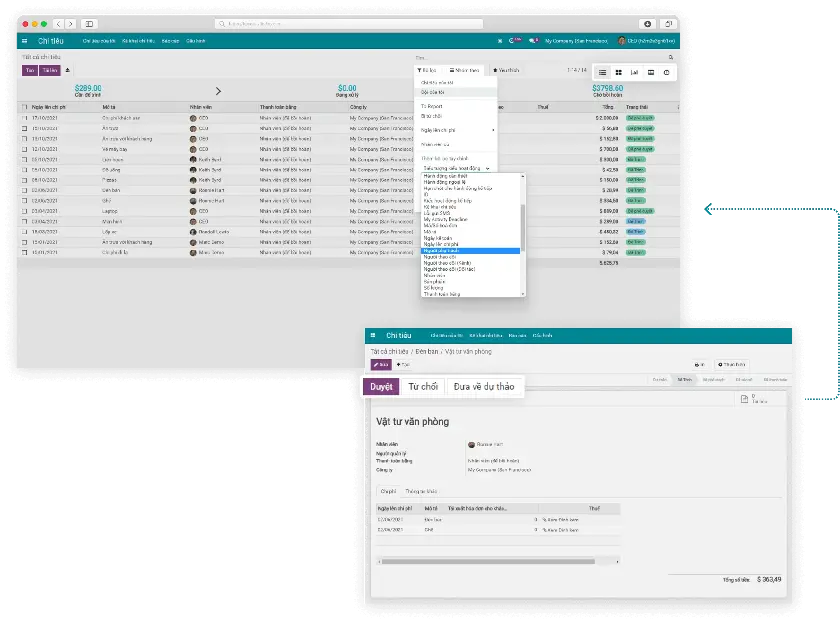Click the upload icon next to Tải lên
This screenshot has height=622, width=840.
68,71
